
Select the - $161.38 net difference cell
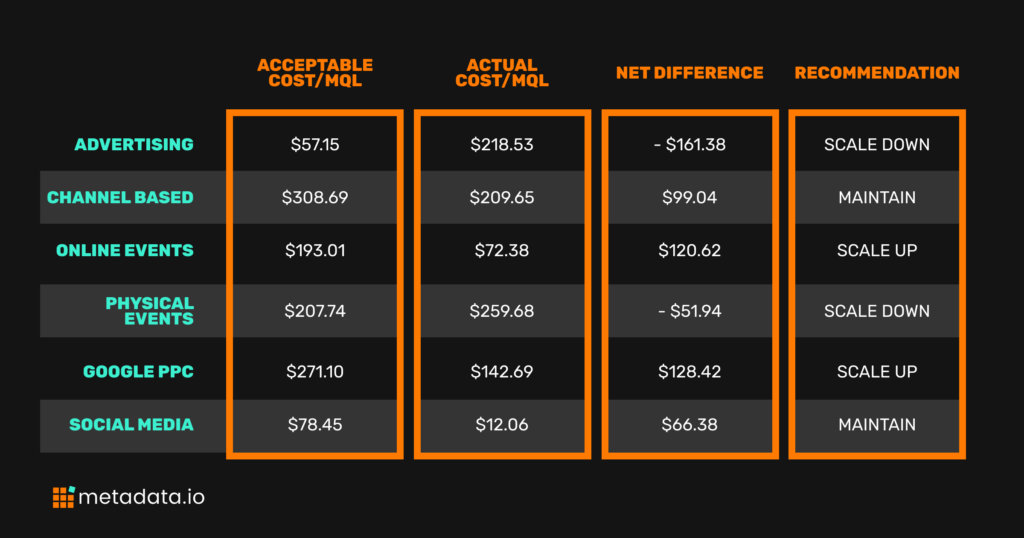point(690,144)
